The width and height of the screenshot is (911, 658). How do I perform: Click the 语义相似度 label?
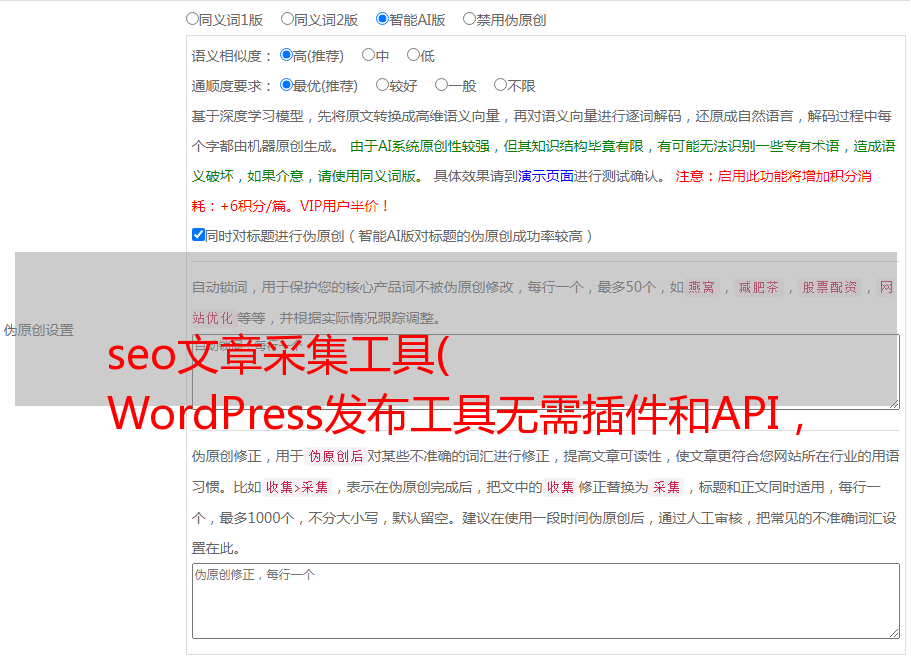(232, 56)
